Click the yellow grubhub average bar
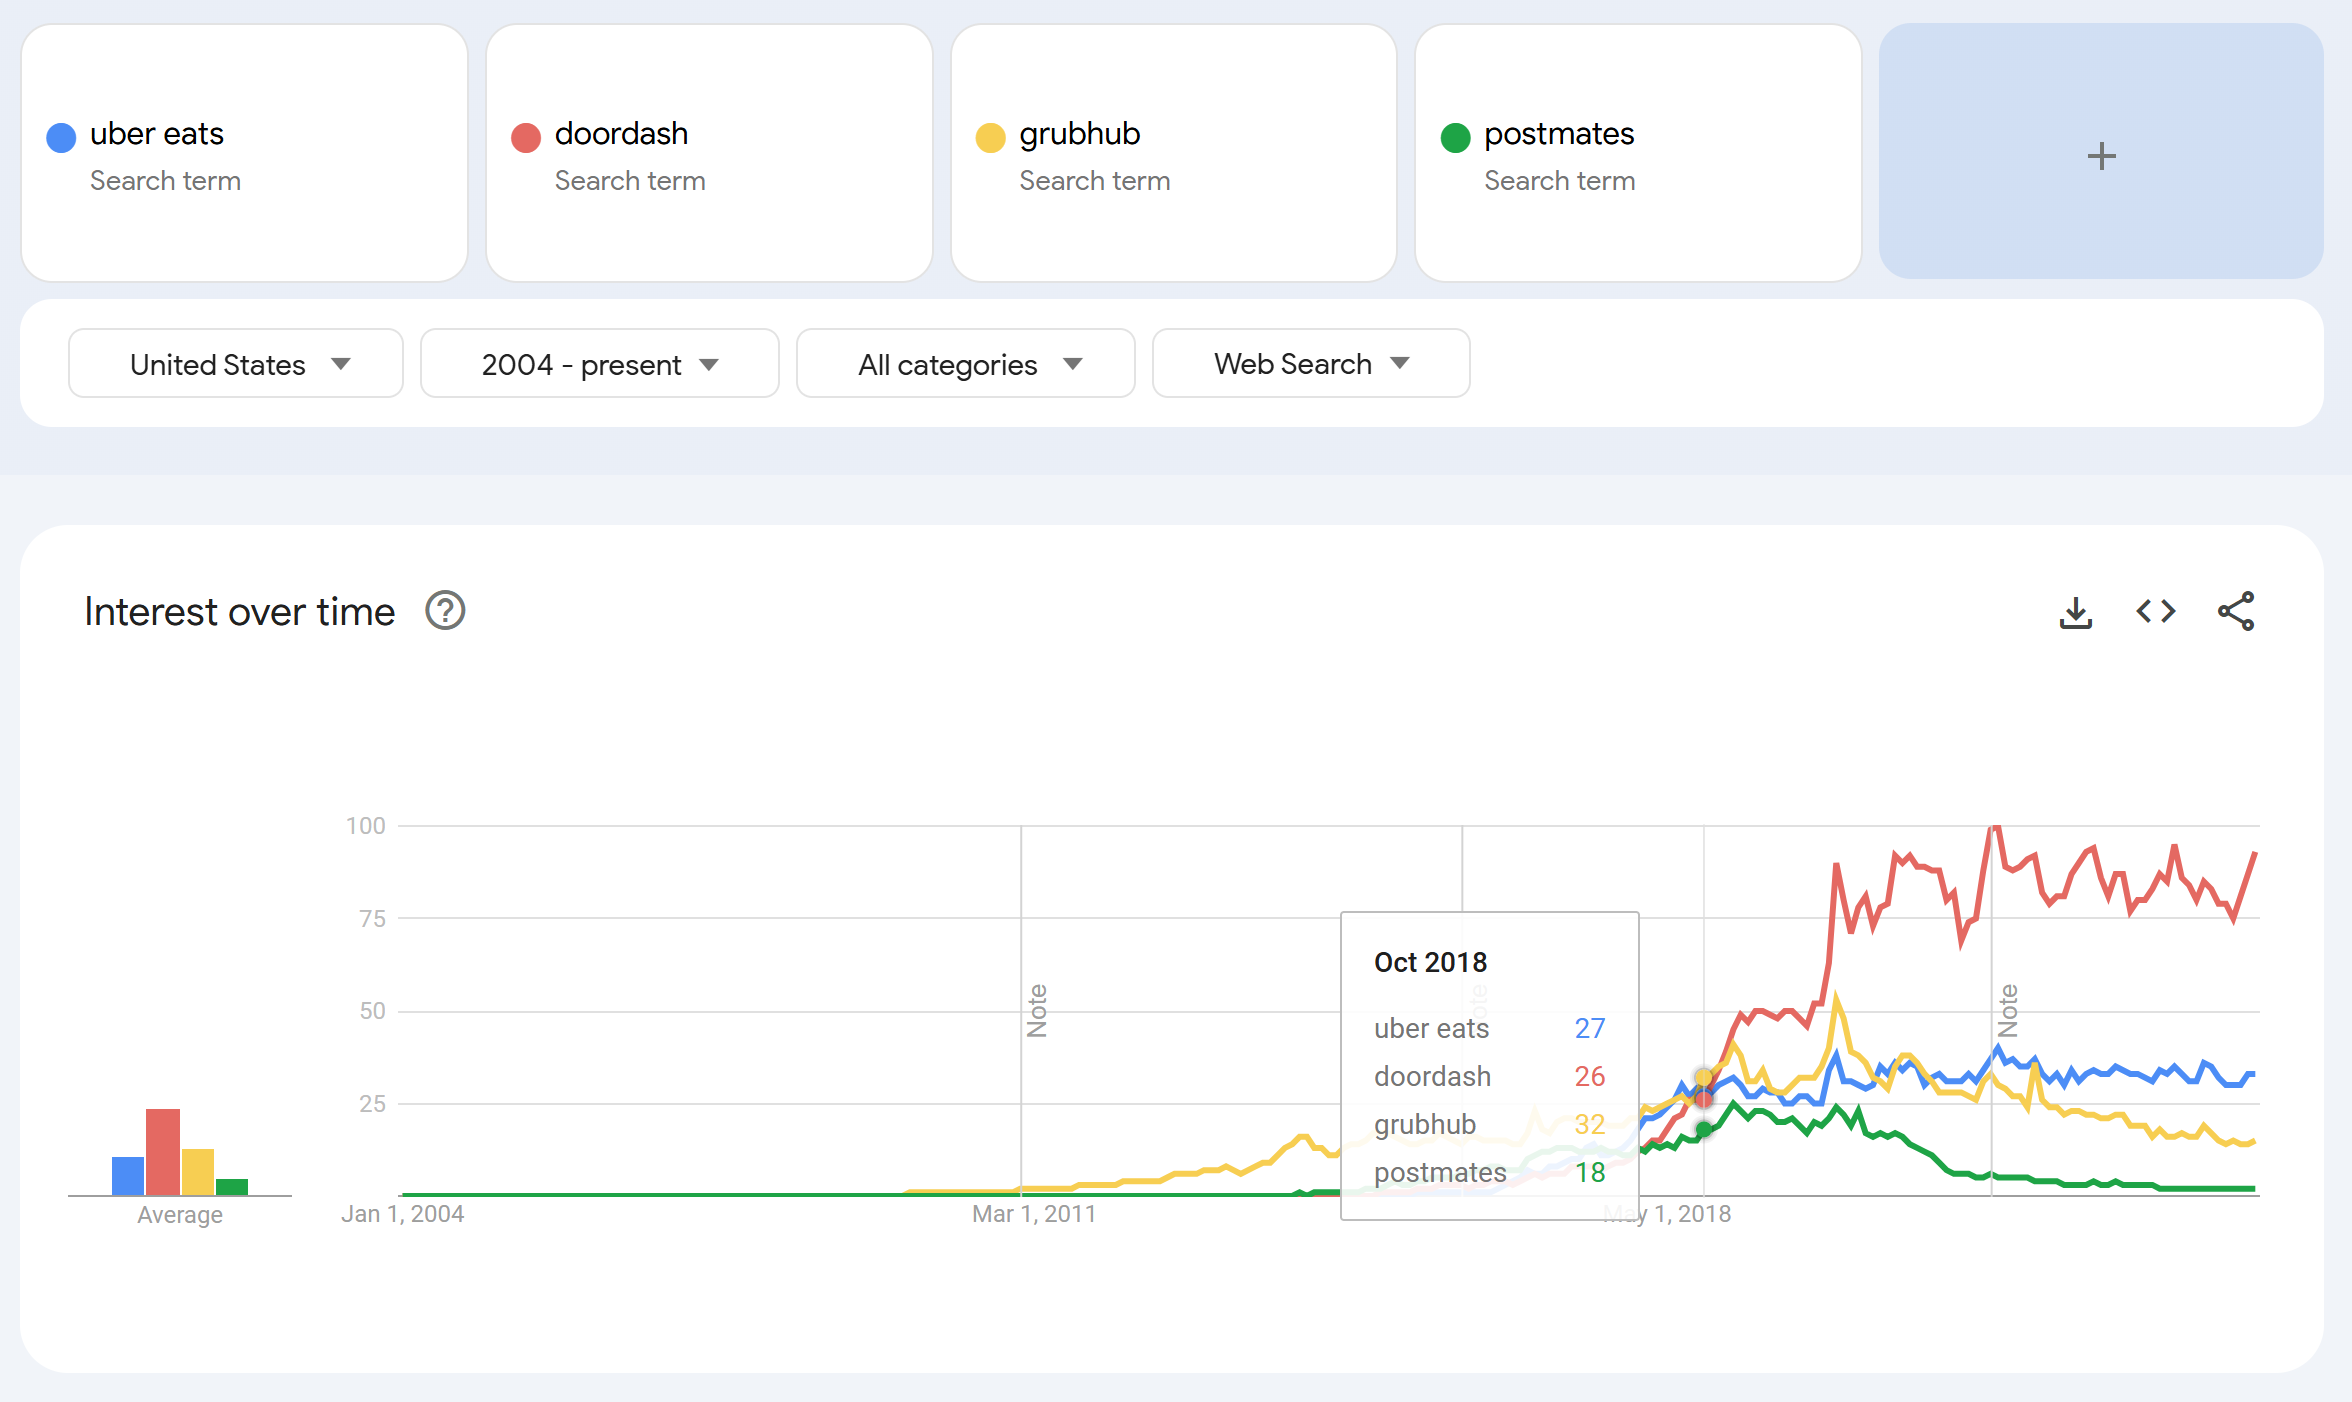Viewport: 2352px width, 1402px height. tap(198, 1171)
